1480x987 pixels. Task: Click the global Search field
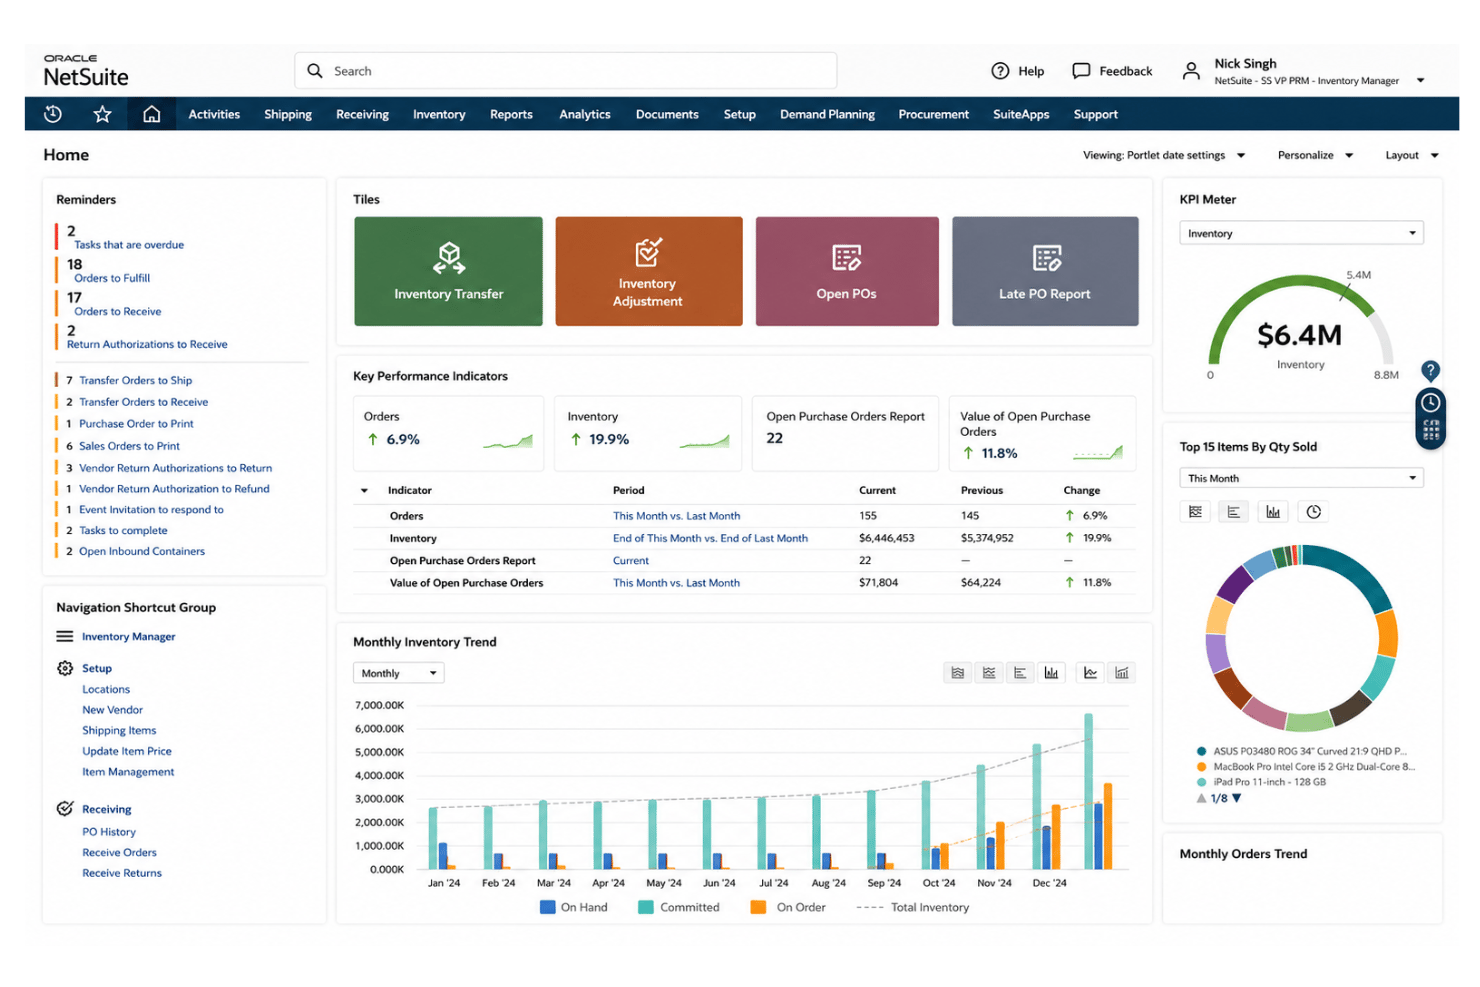pos(566,71)
